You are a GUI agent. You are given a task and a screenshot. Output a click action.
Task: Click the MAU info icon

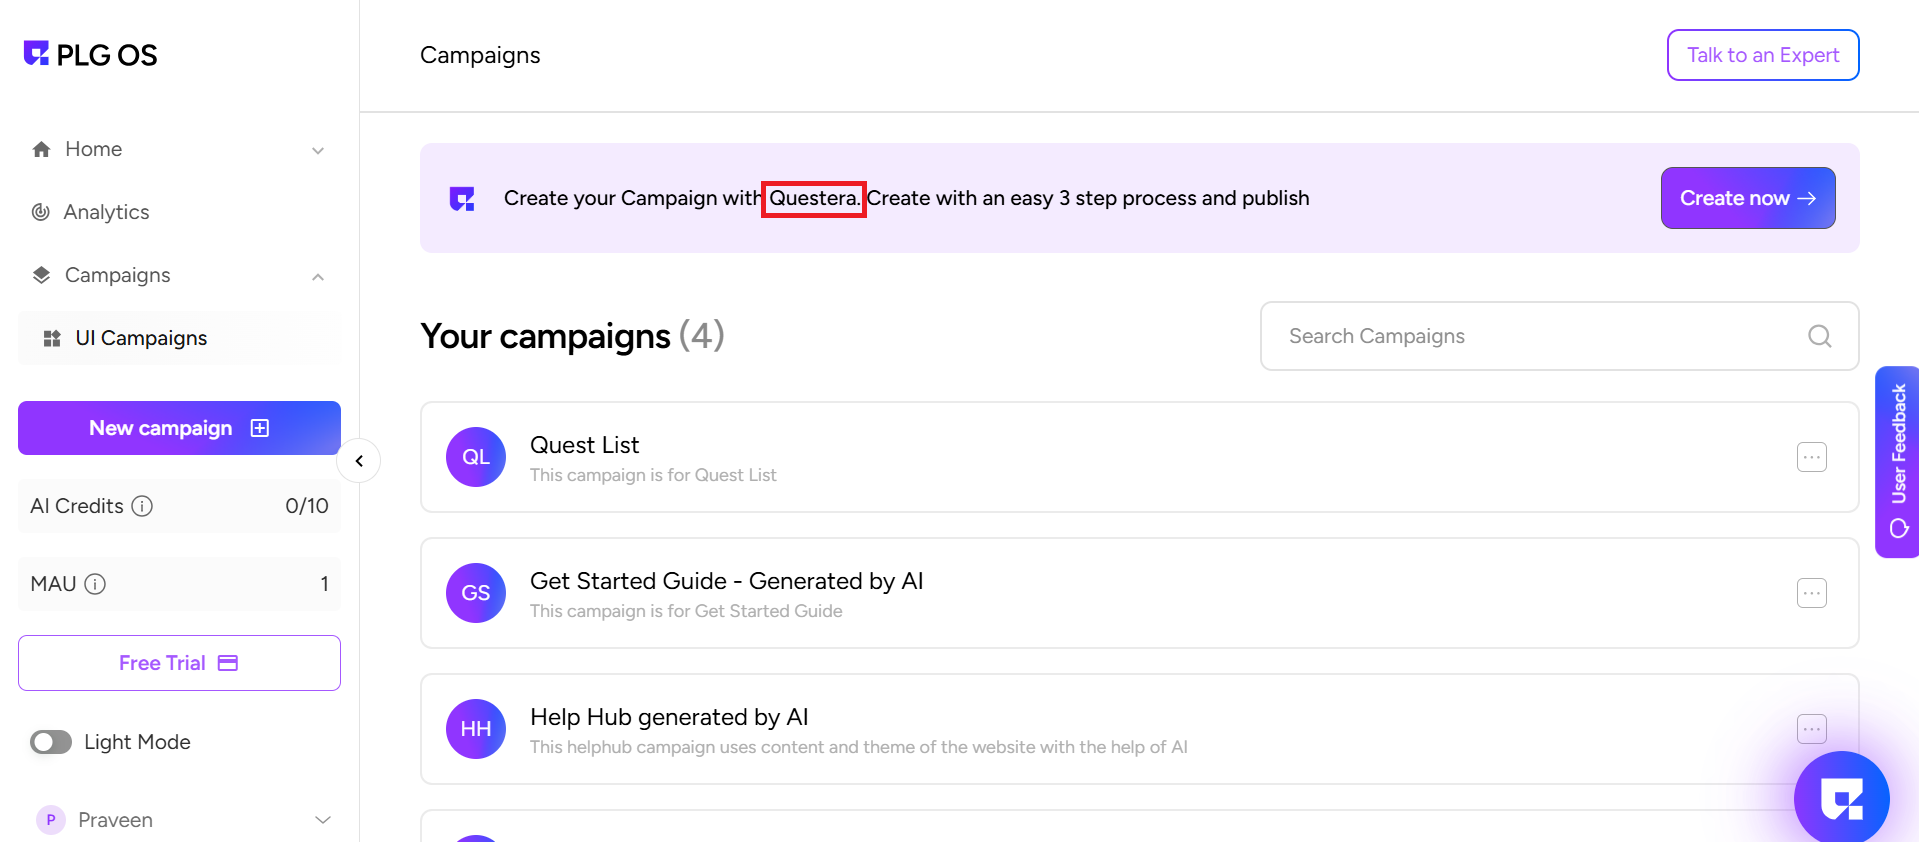95,584
